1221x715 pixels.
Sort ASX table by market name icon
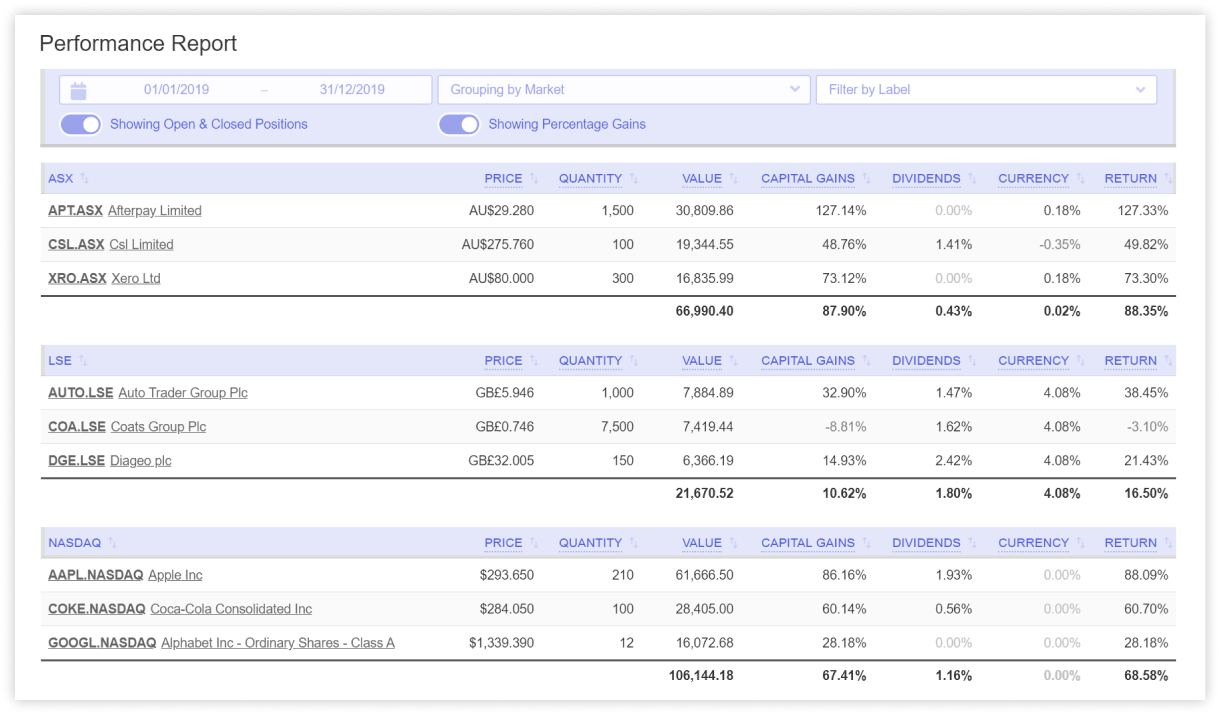pyautogui.click(x=85, y=179)
